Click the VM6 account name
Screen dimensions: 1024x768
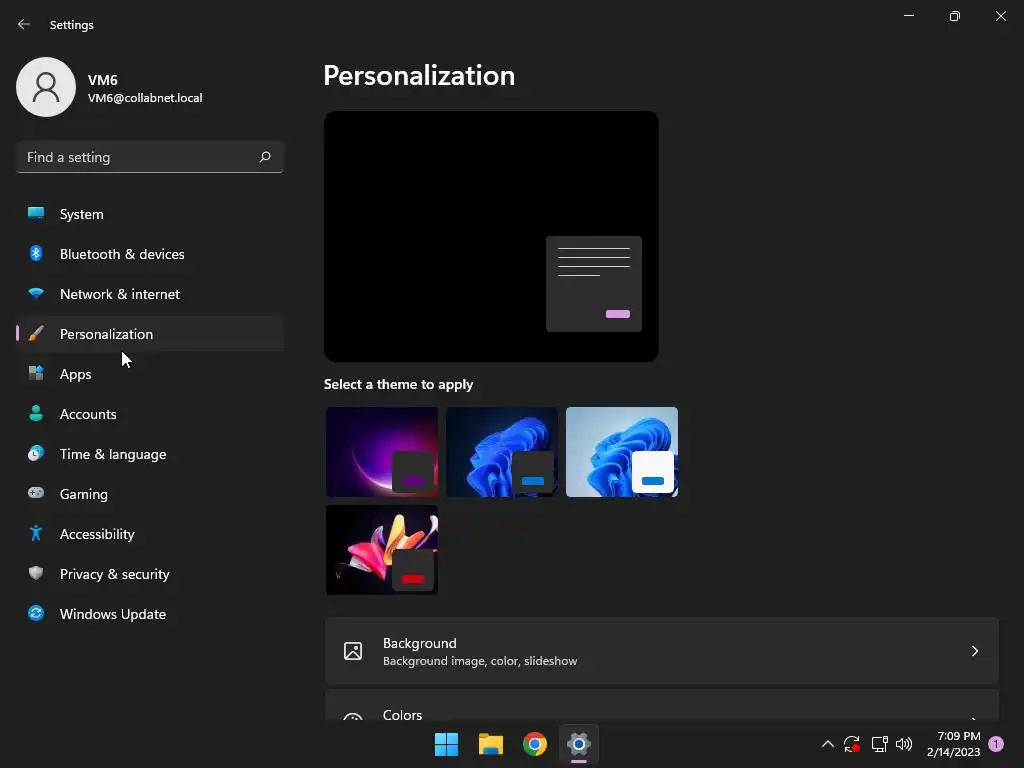click(x=103, y=80)
